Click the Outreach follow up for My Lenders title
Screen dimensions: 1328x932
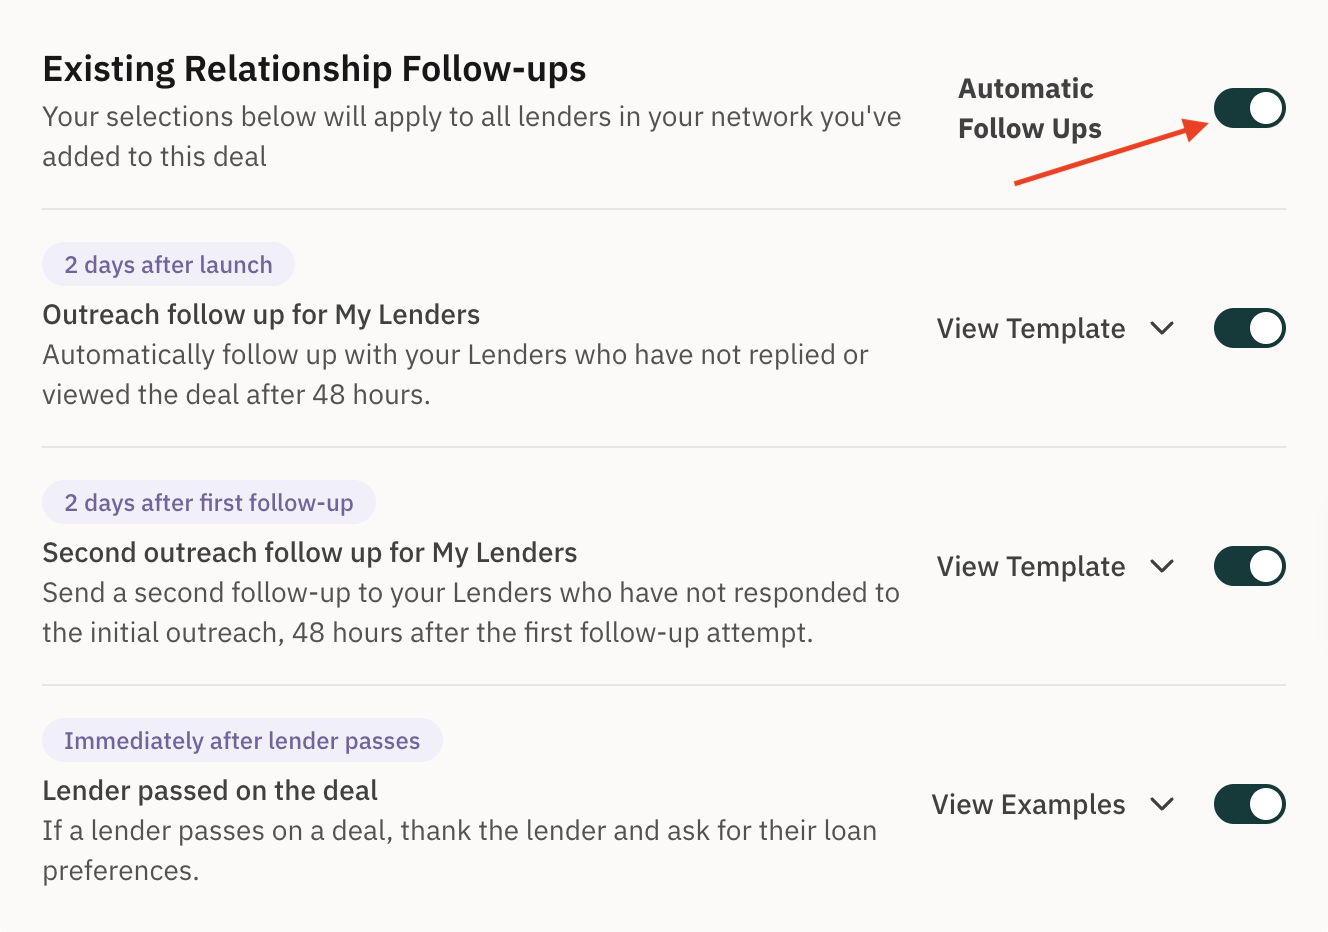pyautogui.click(x=261, y=315)
